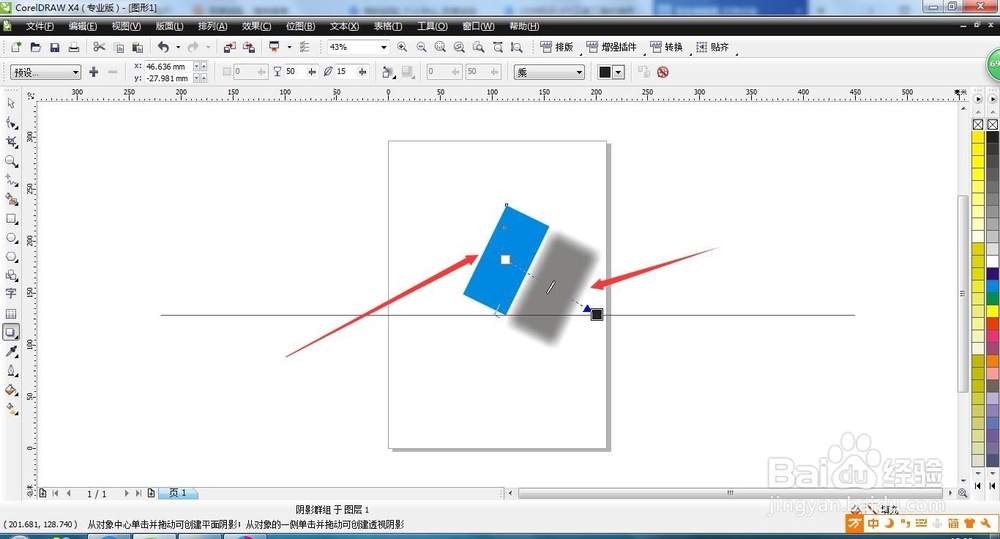This screenshot has height=539, width=1000.
Task: Open the zoom level 43% dropdown
Action: (x=383, y=47)
